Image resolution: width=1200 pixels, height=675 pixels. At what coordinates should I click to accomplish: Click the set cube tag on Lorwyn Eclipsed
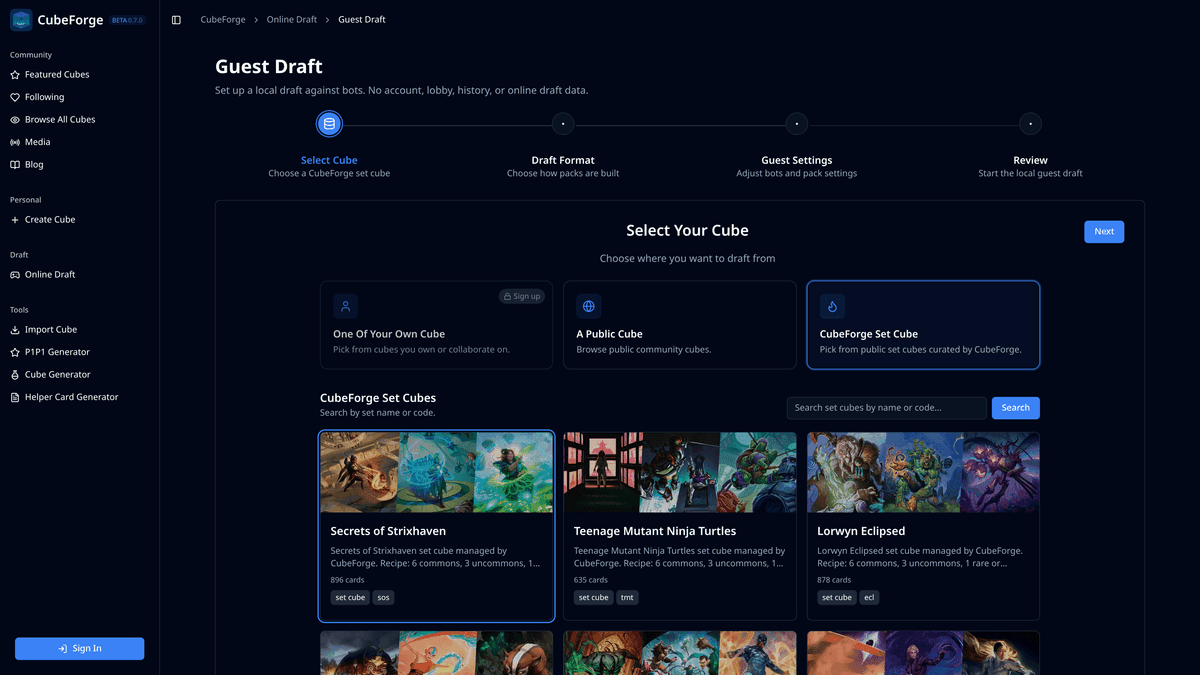(x=837, y=598)
